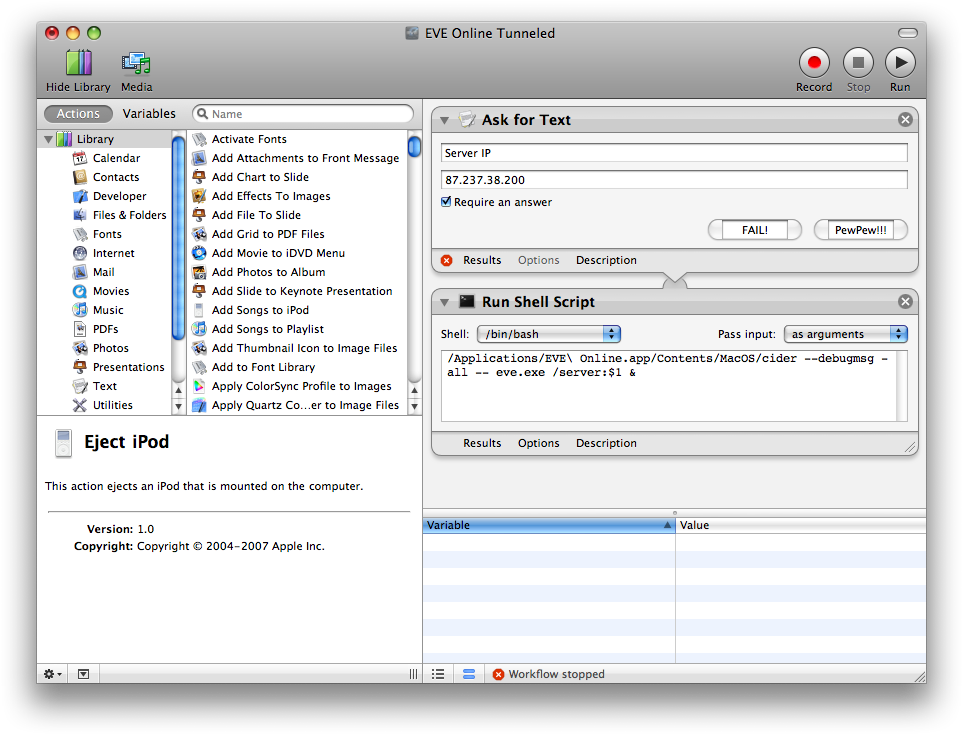Start recording with the Record button
This screenshot has height=734, width=962.
point(814,63)
